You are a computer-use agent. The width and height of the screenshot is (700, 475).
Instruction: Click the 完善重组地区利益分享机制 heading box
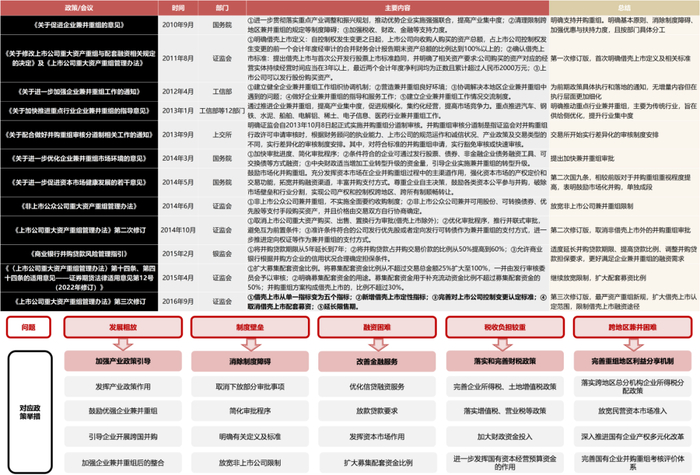[x=632, y=361]
